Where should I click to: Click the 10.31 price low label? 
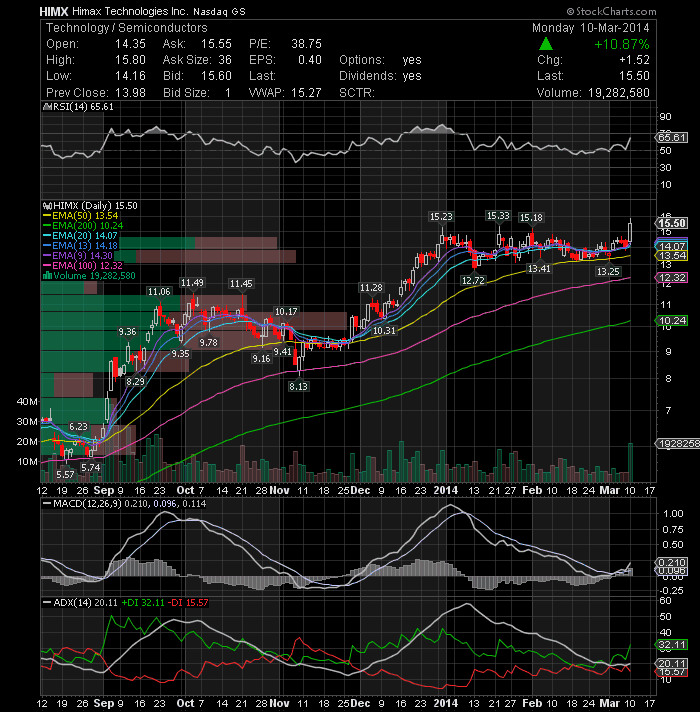(x=384, y=331)
